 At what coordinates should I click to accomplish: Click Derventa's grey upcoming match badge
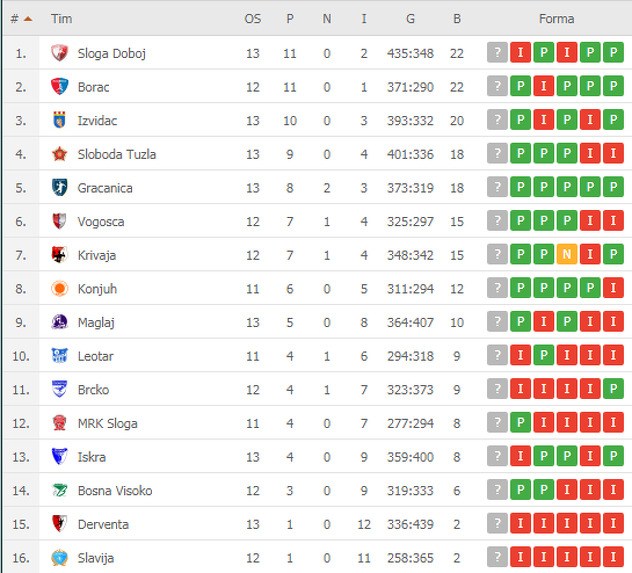[498, 525]
